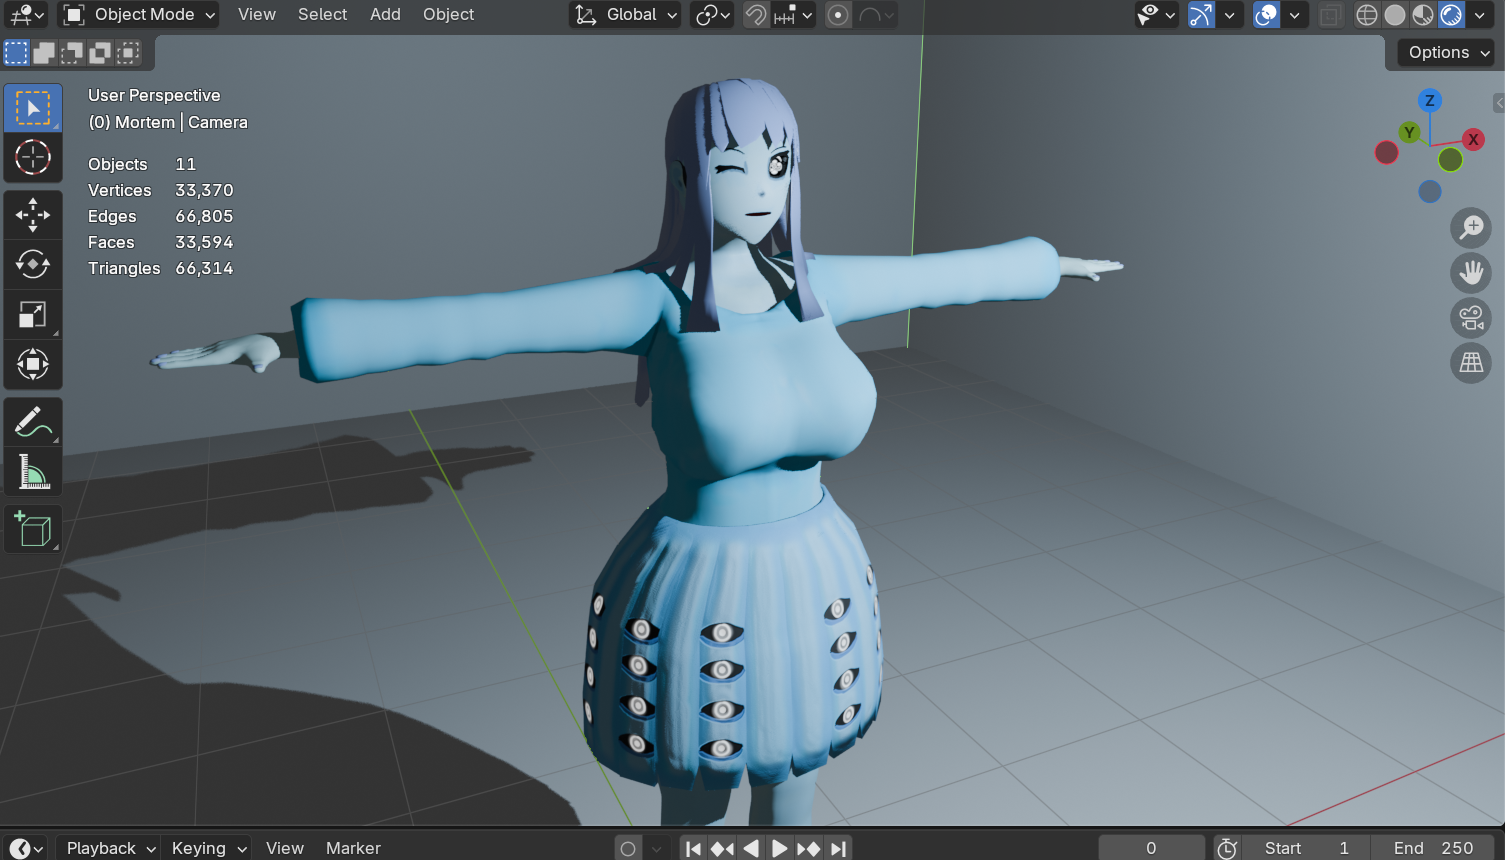Pick the Transform tool
This screenshot has width=1505, height=860.
click(33, 364)
